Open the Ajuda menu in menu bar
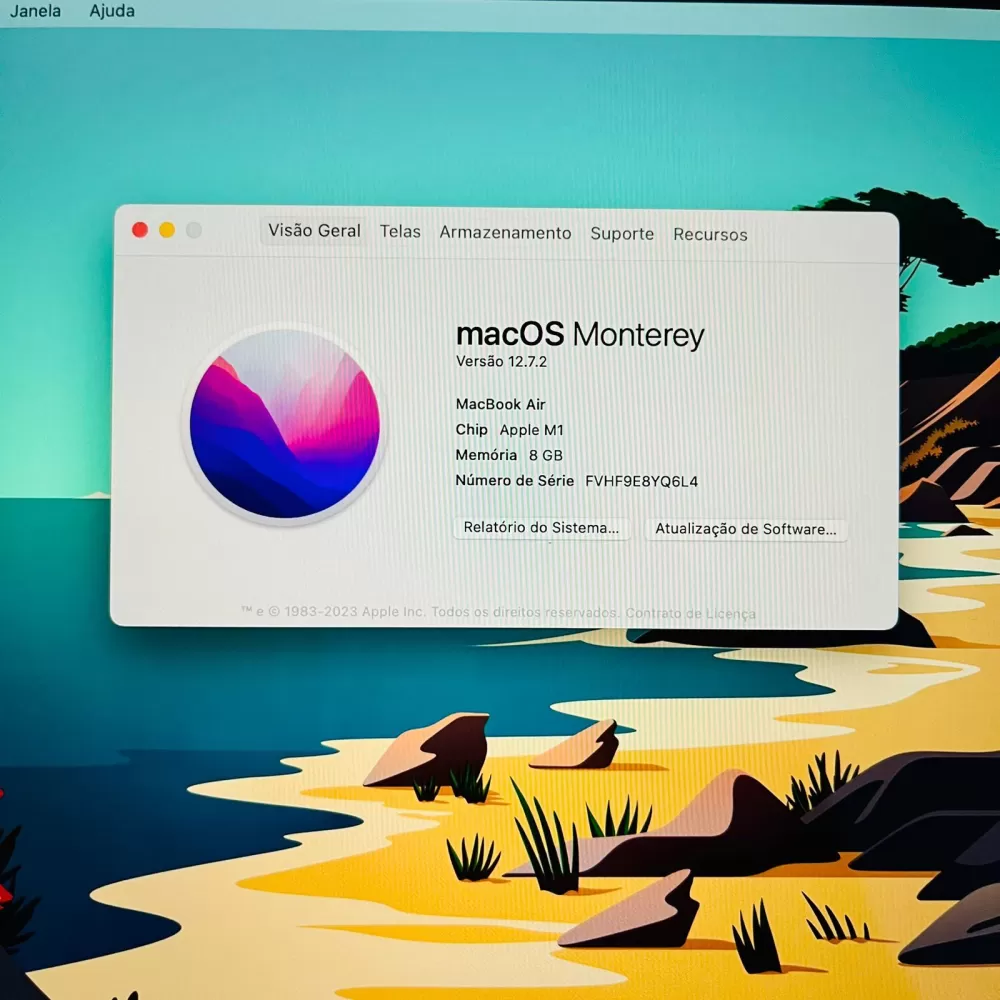Image resolution: width=1000 pixels, height=1000 pixels. click(112, 11)
